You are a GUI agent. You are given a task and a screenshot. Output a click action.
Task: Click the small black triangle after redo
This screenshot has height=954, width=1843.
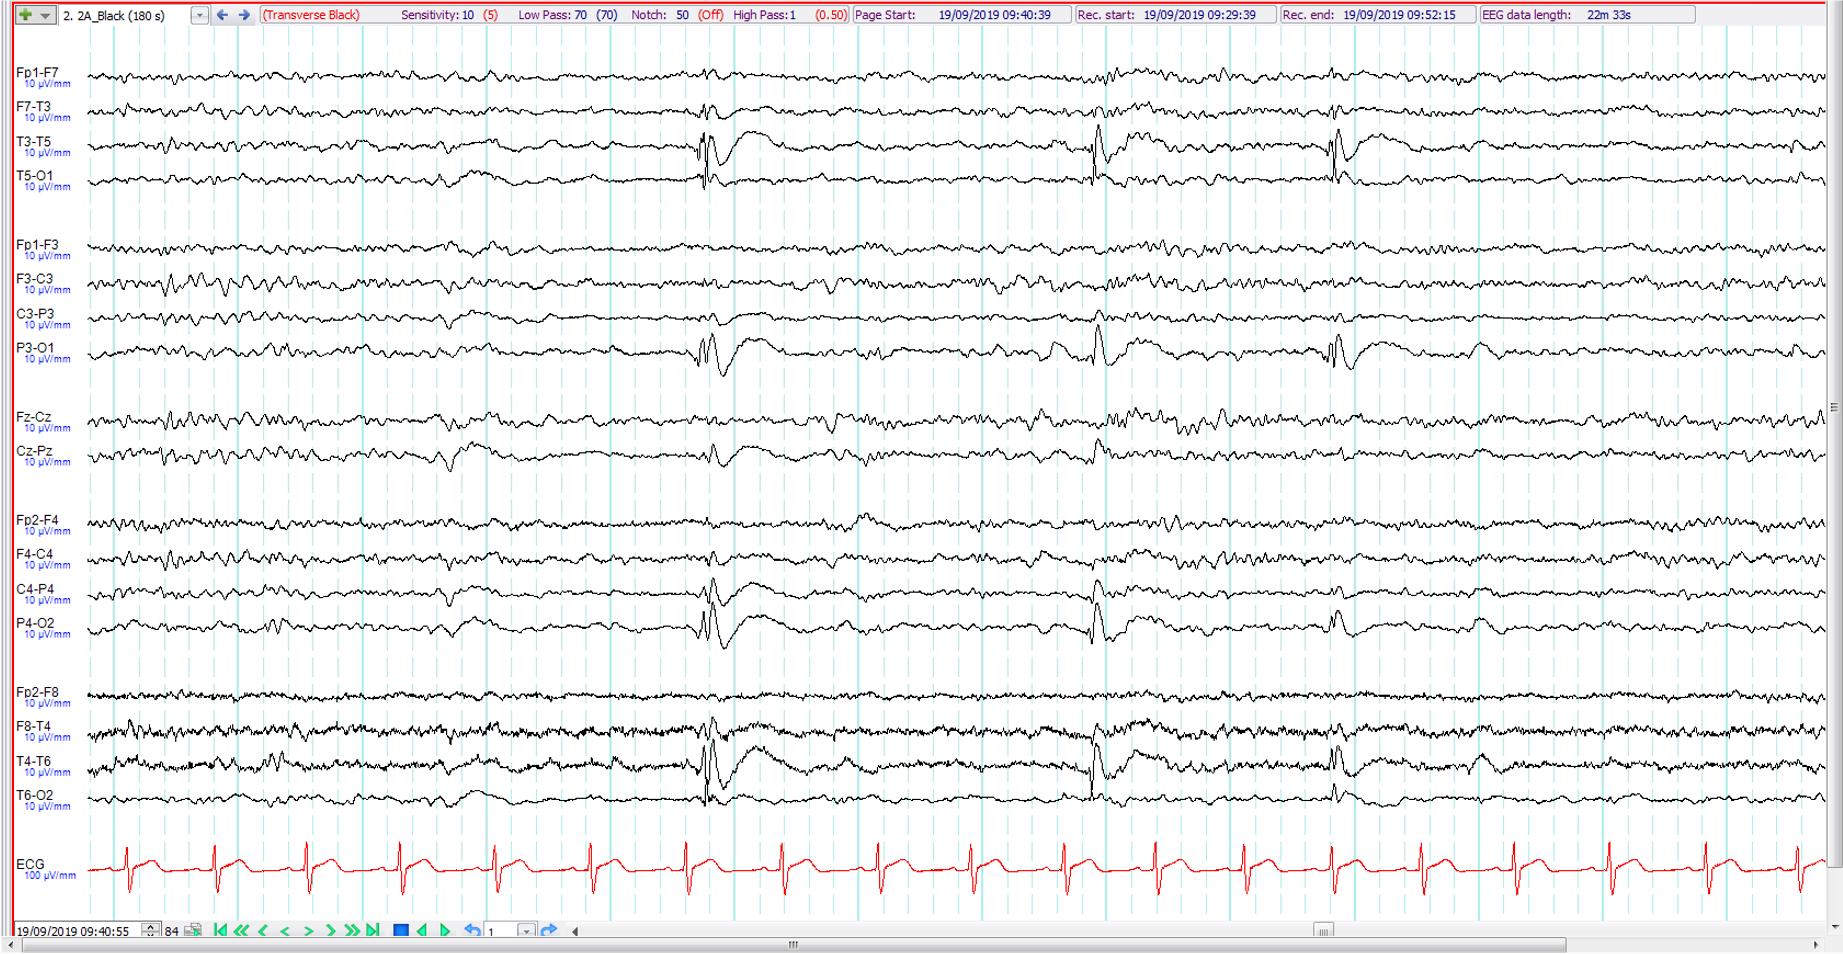click(x=575, y=931)
